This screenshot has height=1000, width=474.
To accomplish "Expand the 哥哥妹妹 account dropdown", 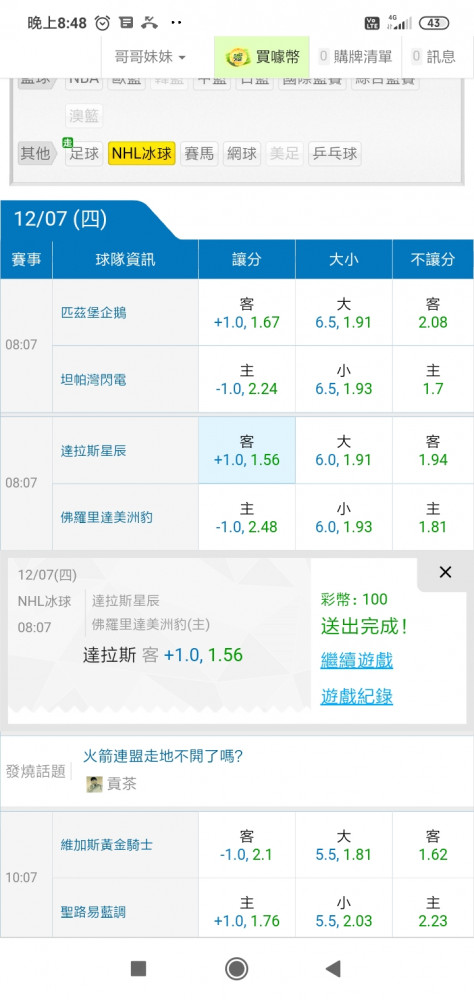I will point(150,57).
